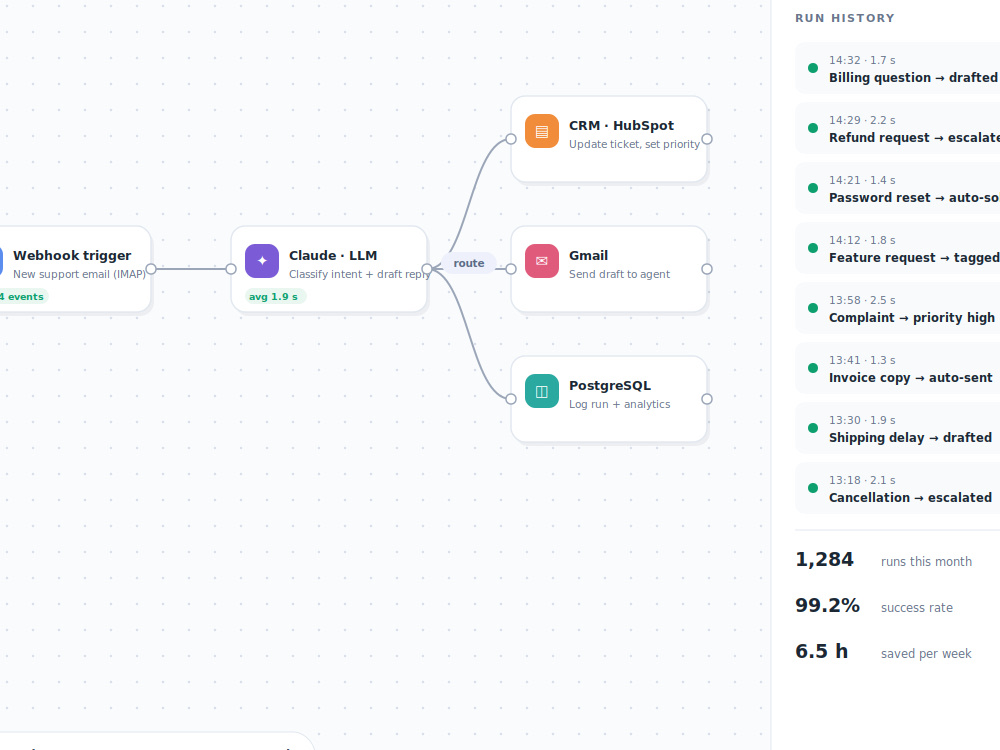Click 'Send draft to agent' subtitle
Viewport: 1000px width, 750px height.
click(619, 274)
